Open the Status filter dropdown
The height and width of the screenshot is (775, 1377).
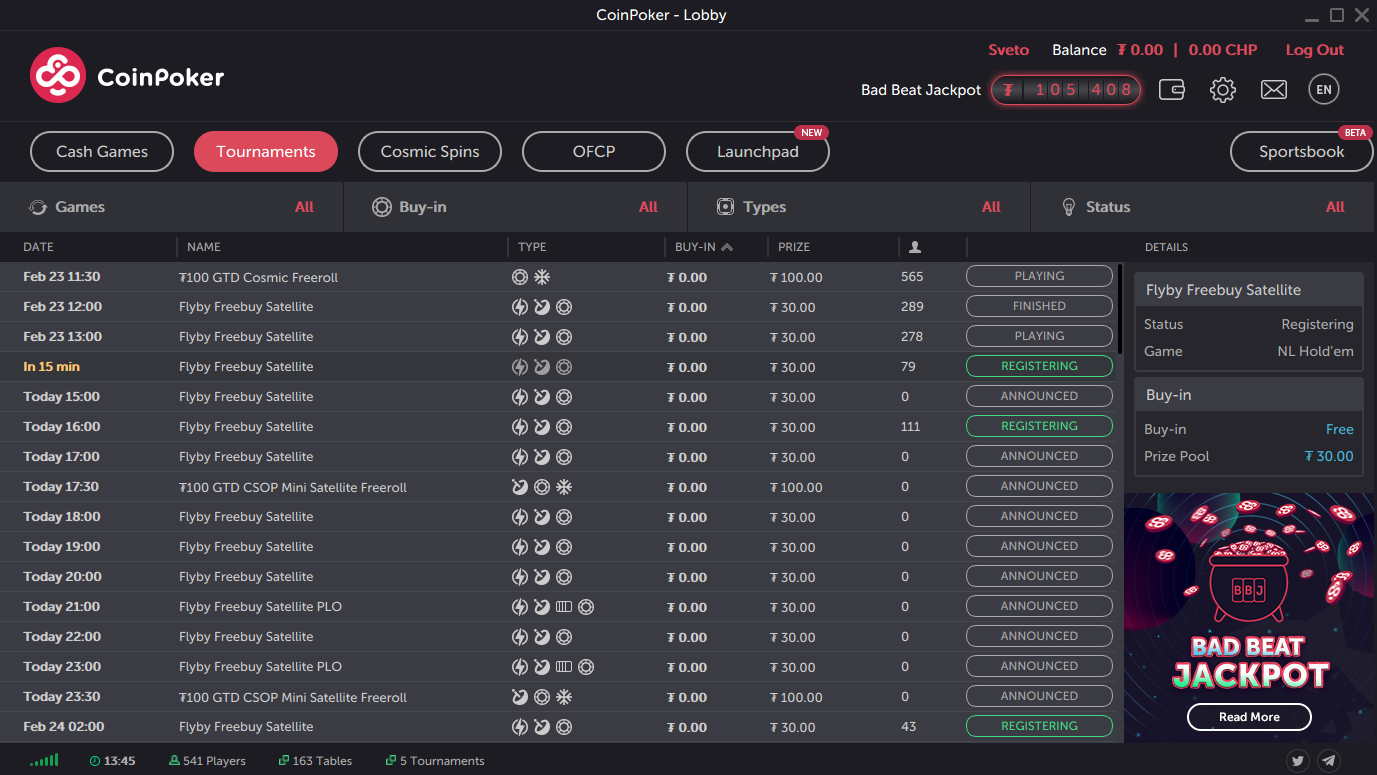(x=1202, y=207)
